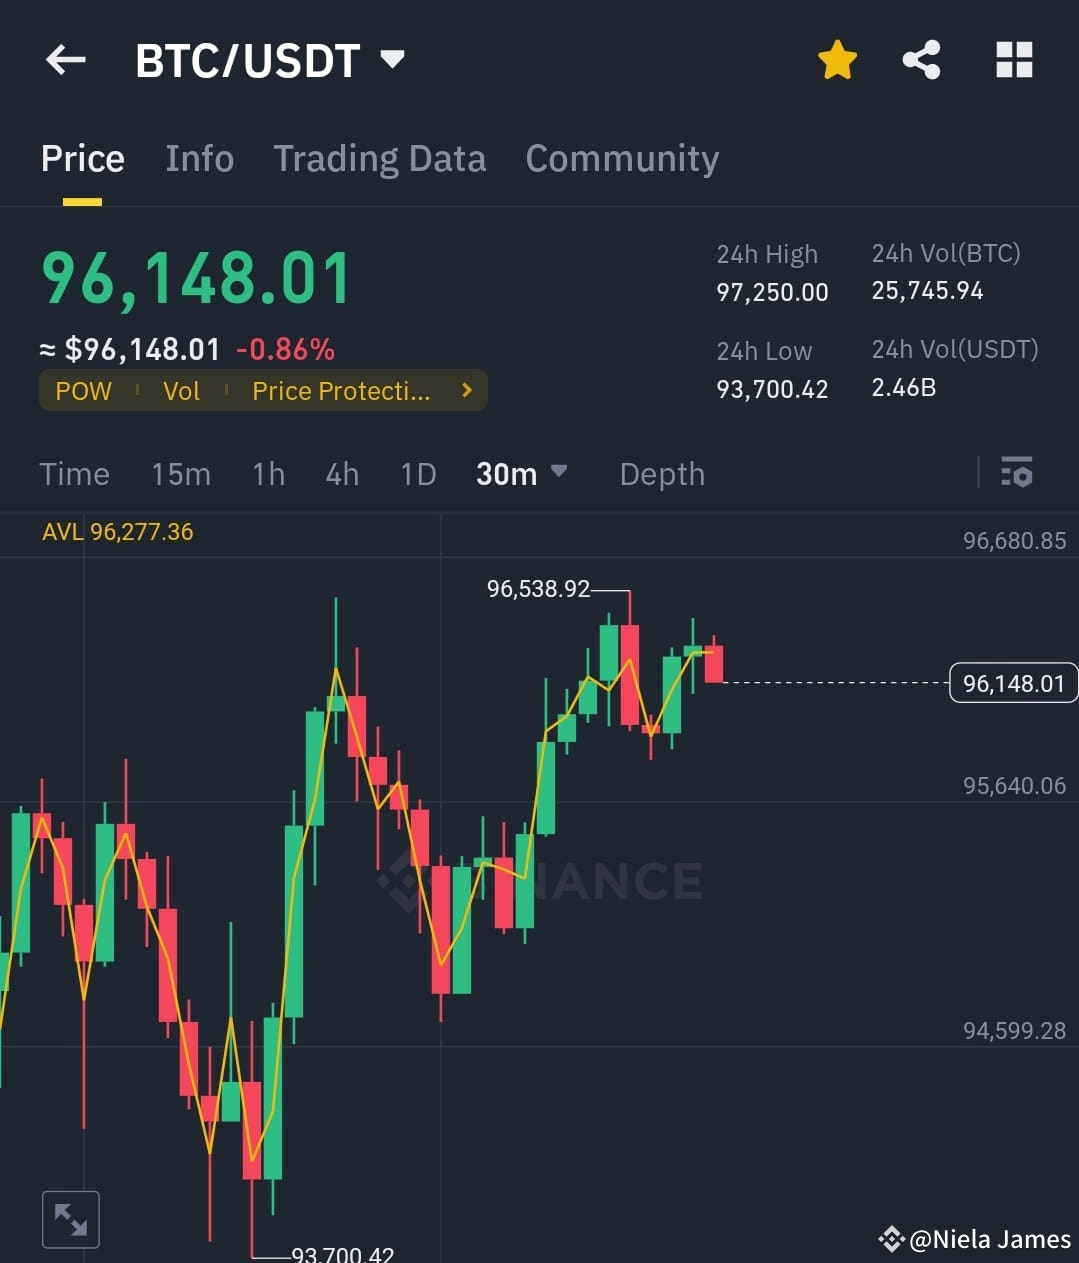
Task: Switch chart timeframe to 1D
Action: [418, 474]
